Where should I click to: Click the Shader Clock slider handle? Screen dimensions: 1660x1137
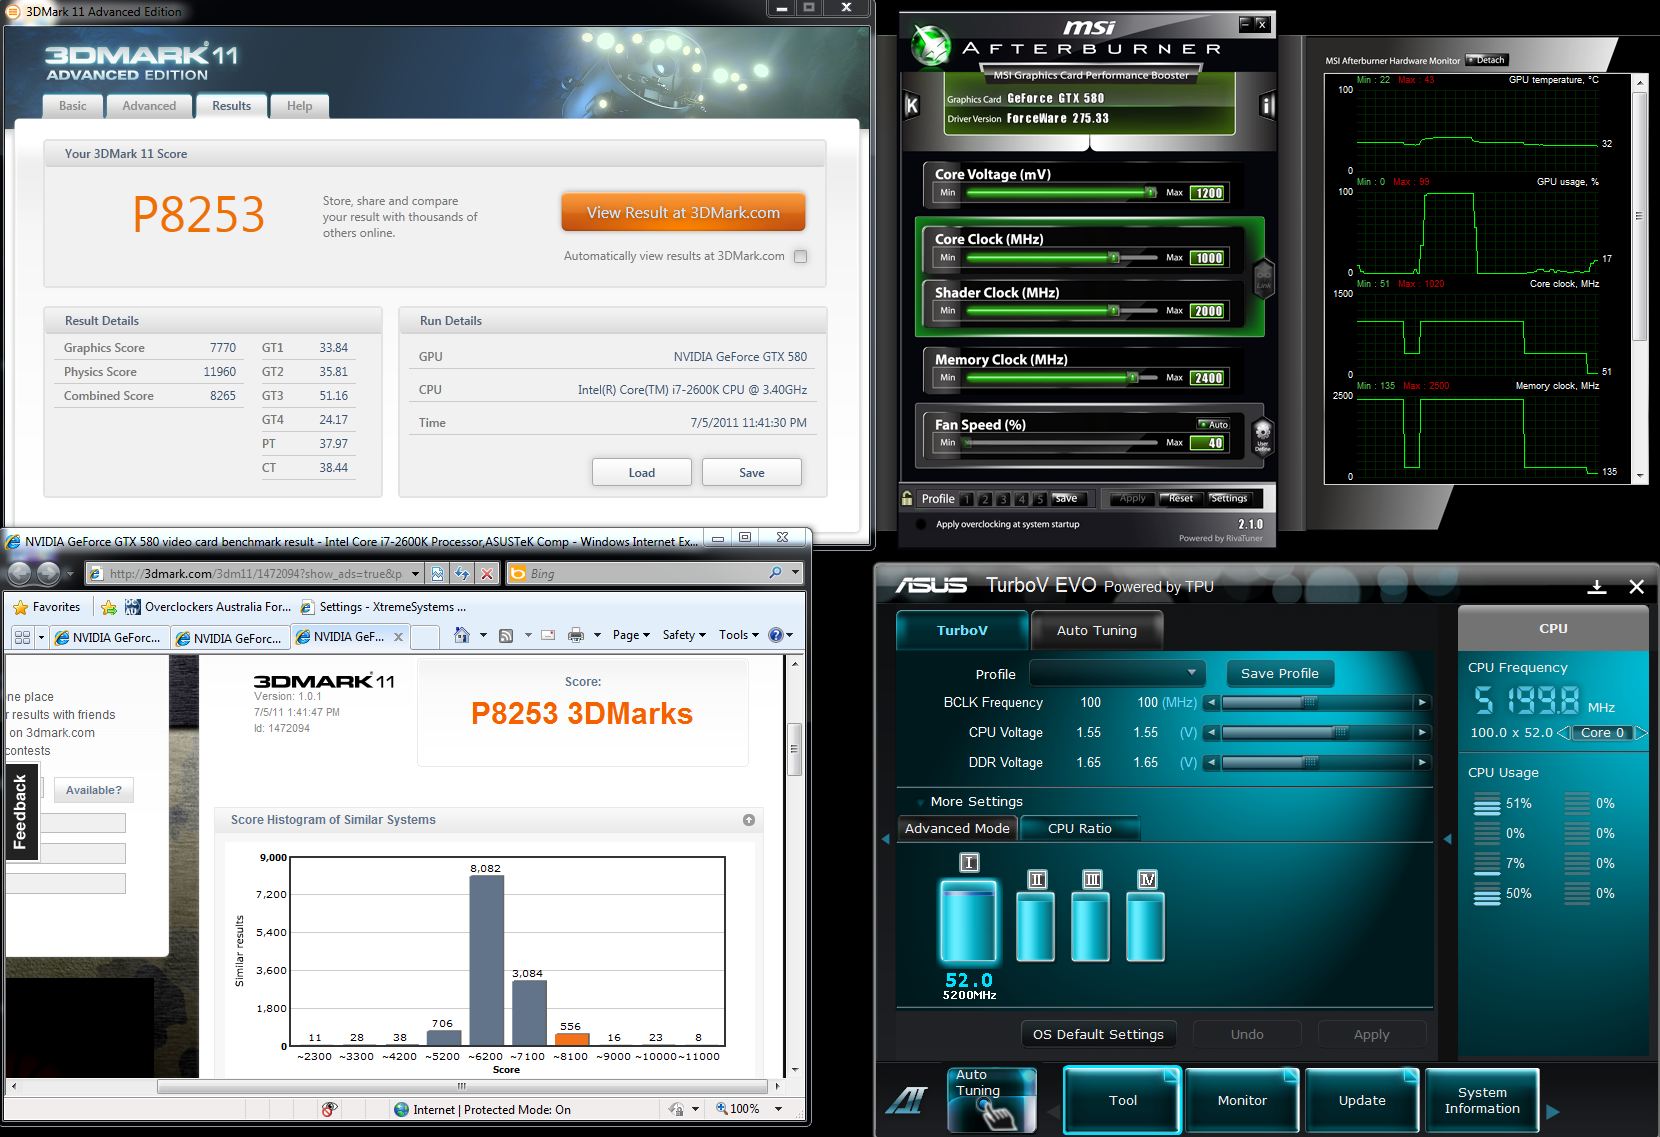coord(1114,310)
